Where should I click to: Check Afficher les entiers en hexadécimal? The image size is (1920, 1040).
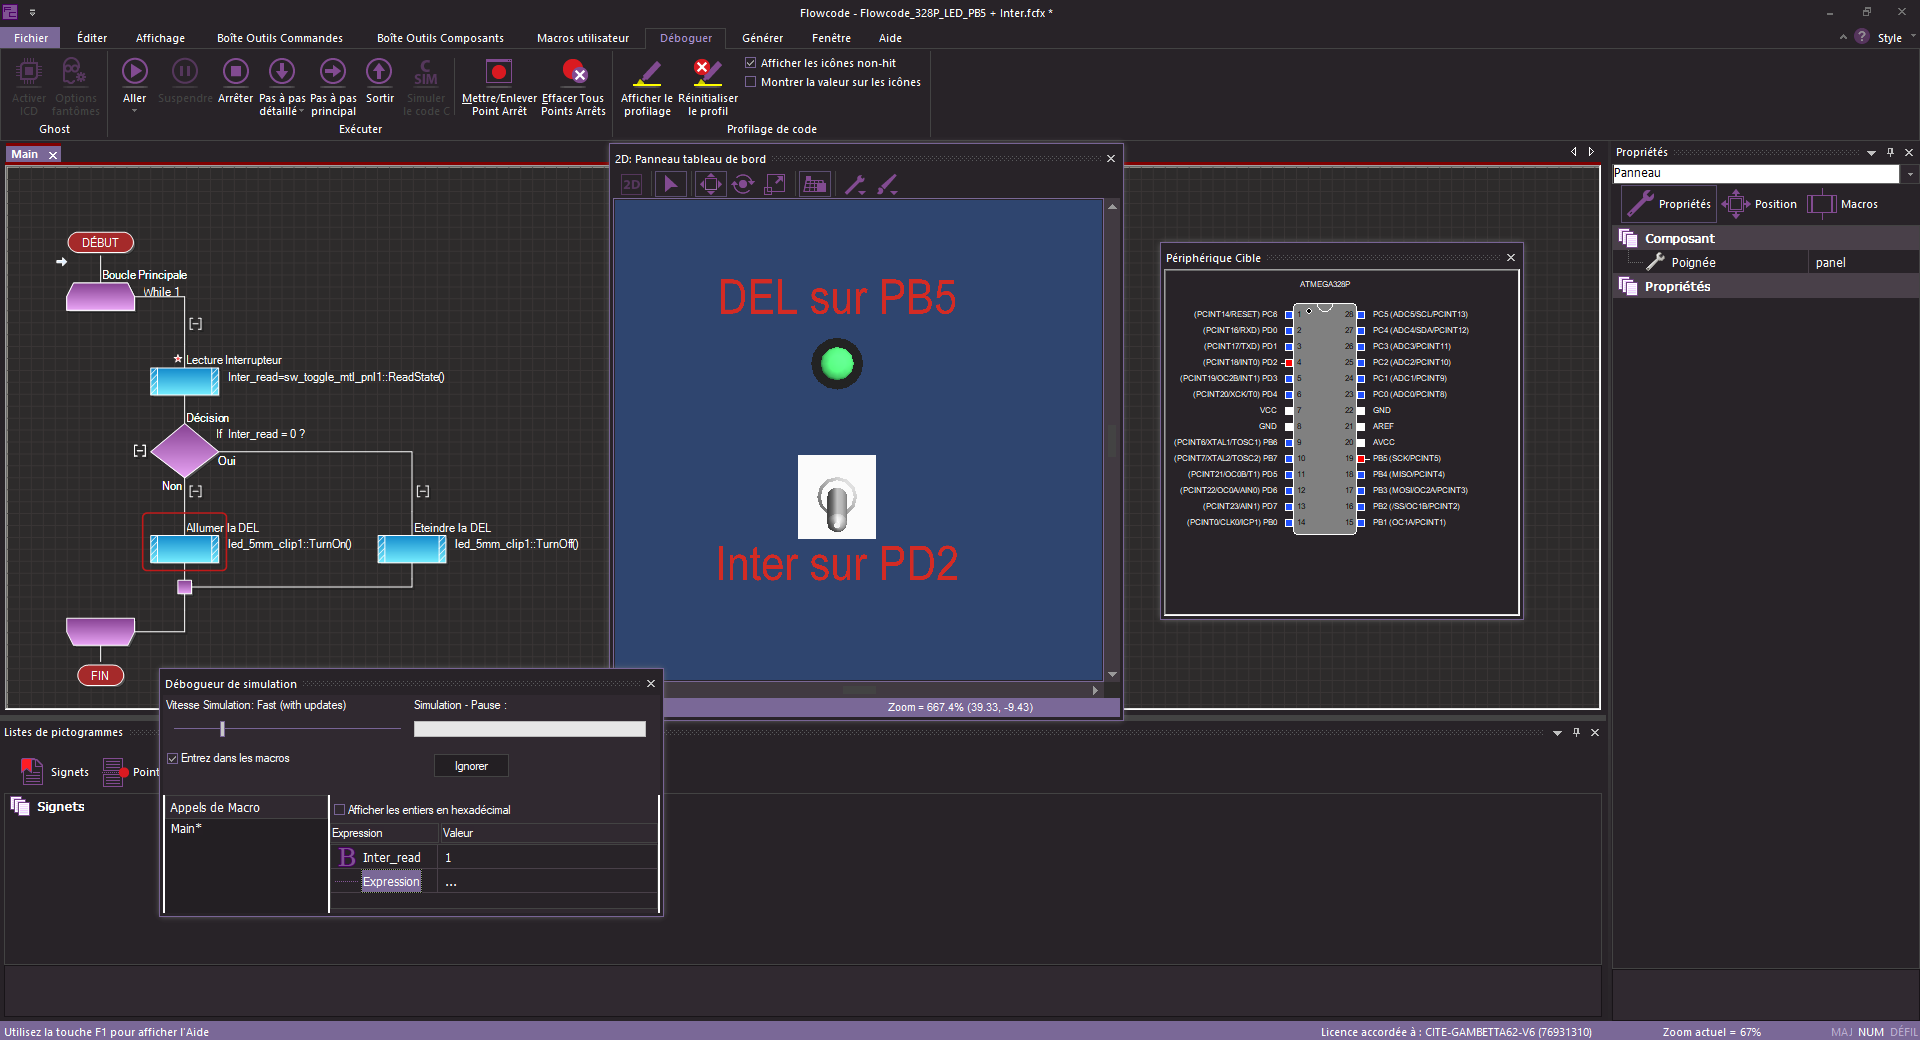(340, 810)
